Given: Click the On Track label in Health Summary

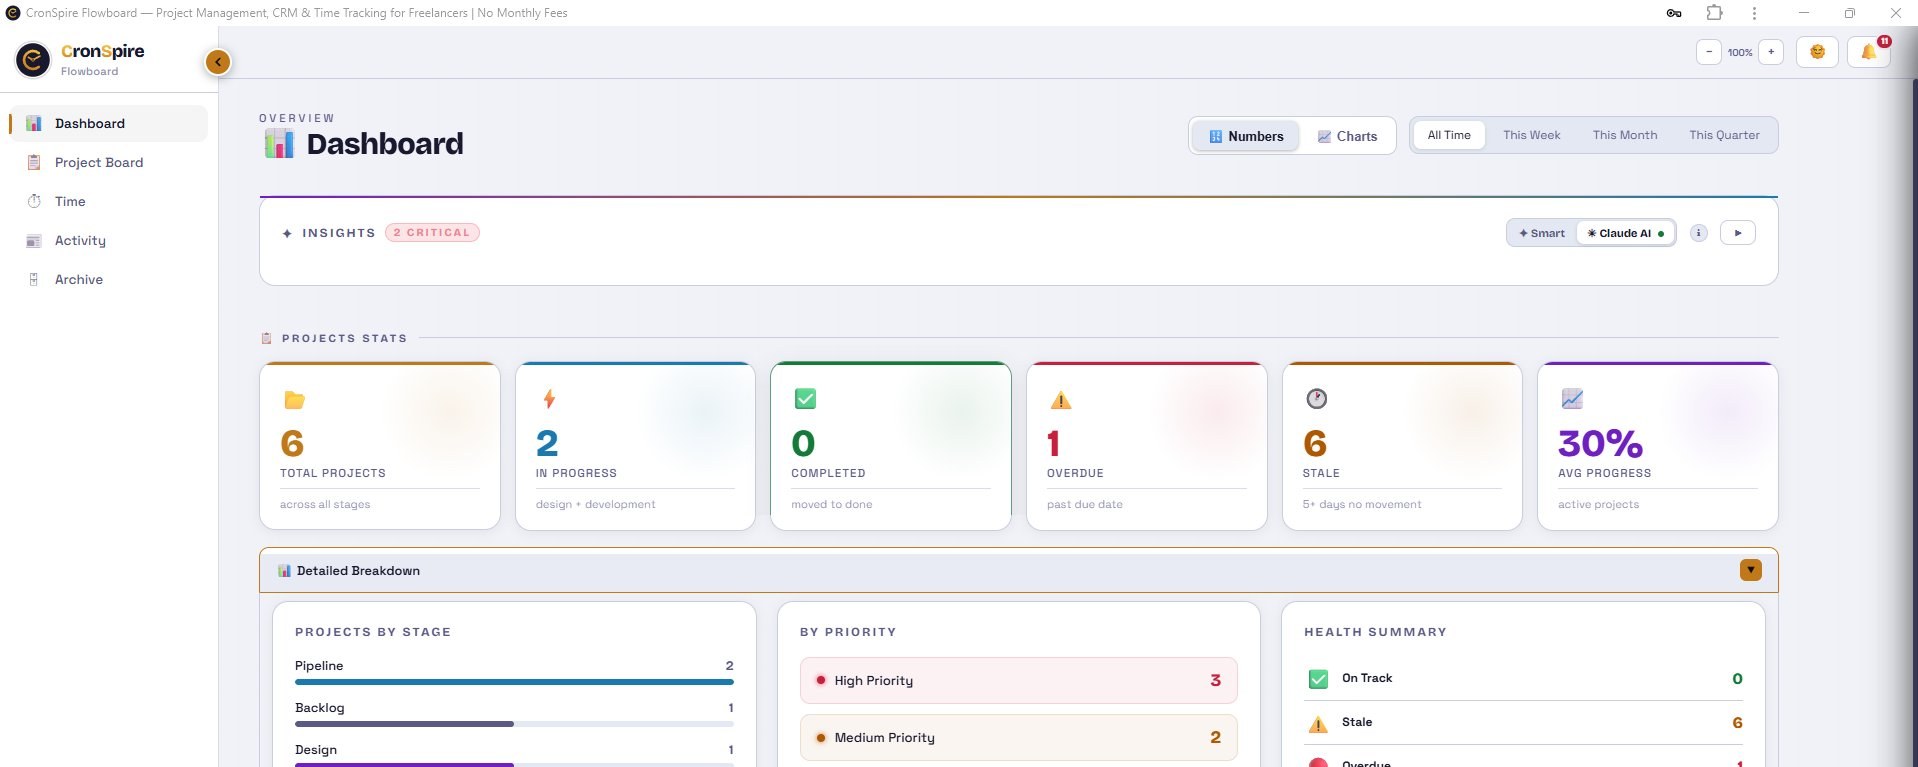Looking at the screenshot, I should coord(1367,678).
